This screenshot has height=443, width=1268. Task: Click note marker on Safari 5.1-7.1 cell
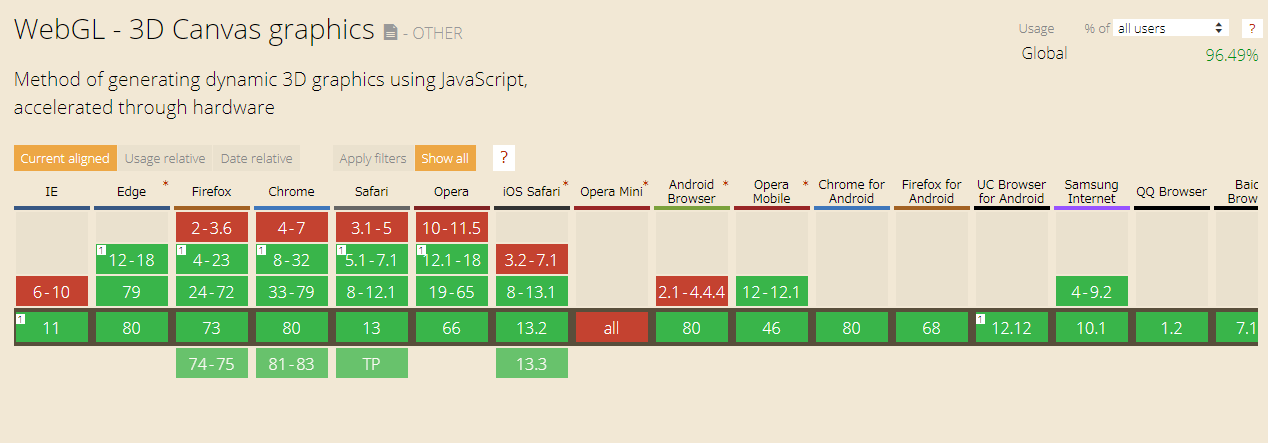[341, 249]
